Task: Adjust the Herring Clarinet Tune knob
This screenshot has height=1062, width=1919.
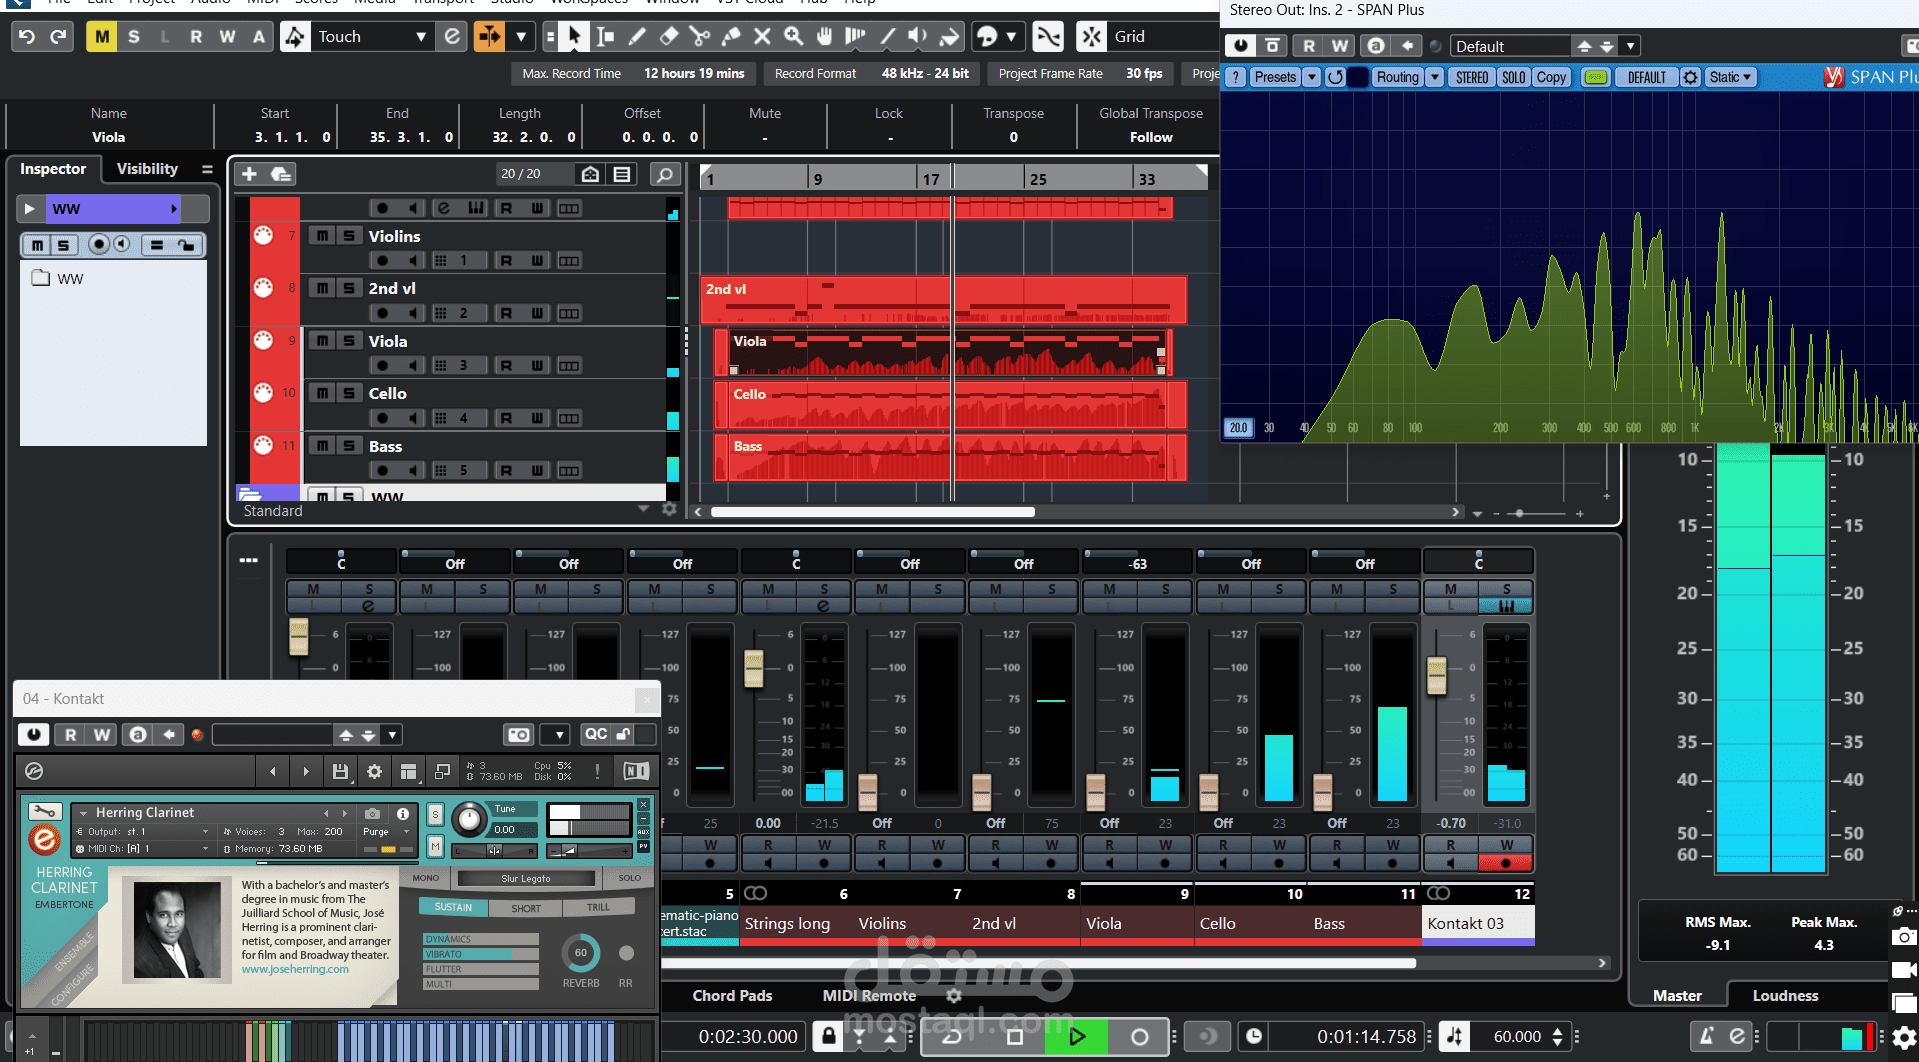Action: pos(468,819)
